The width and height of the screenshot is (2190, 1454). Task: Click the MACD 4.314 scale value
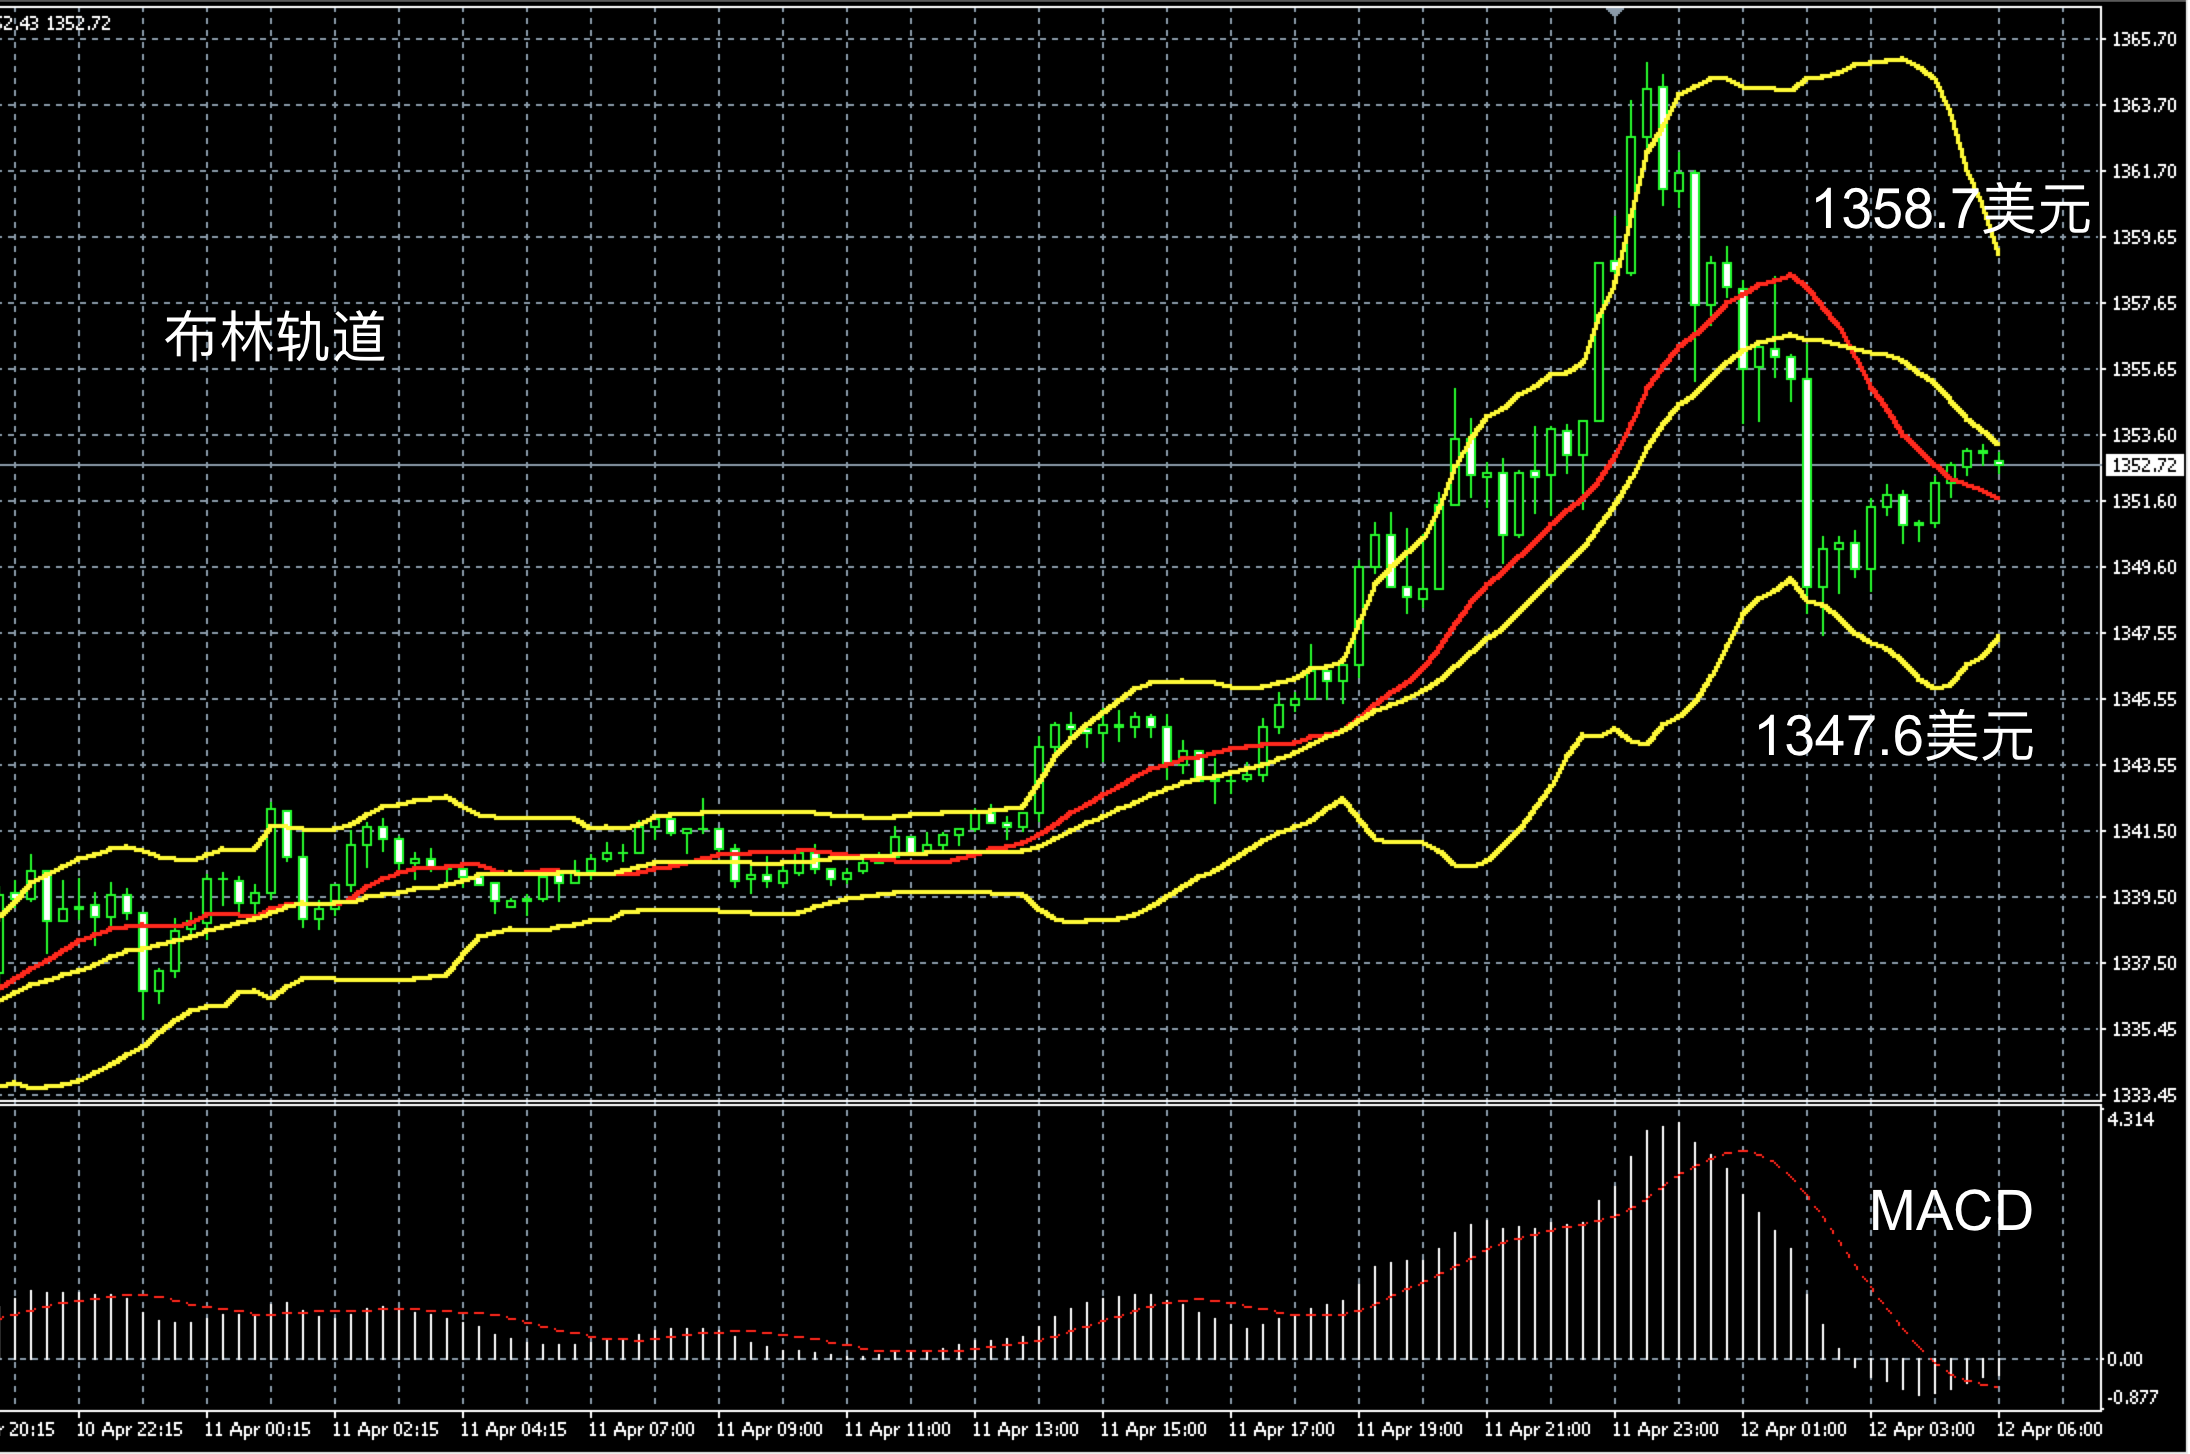tap(2130, 1119)
